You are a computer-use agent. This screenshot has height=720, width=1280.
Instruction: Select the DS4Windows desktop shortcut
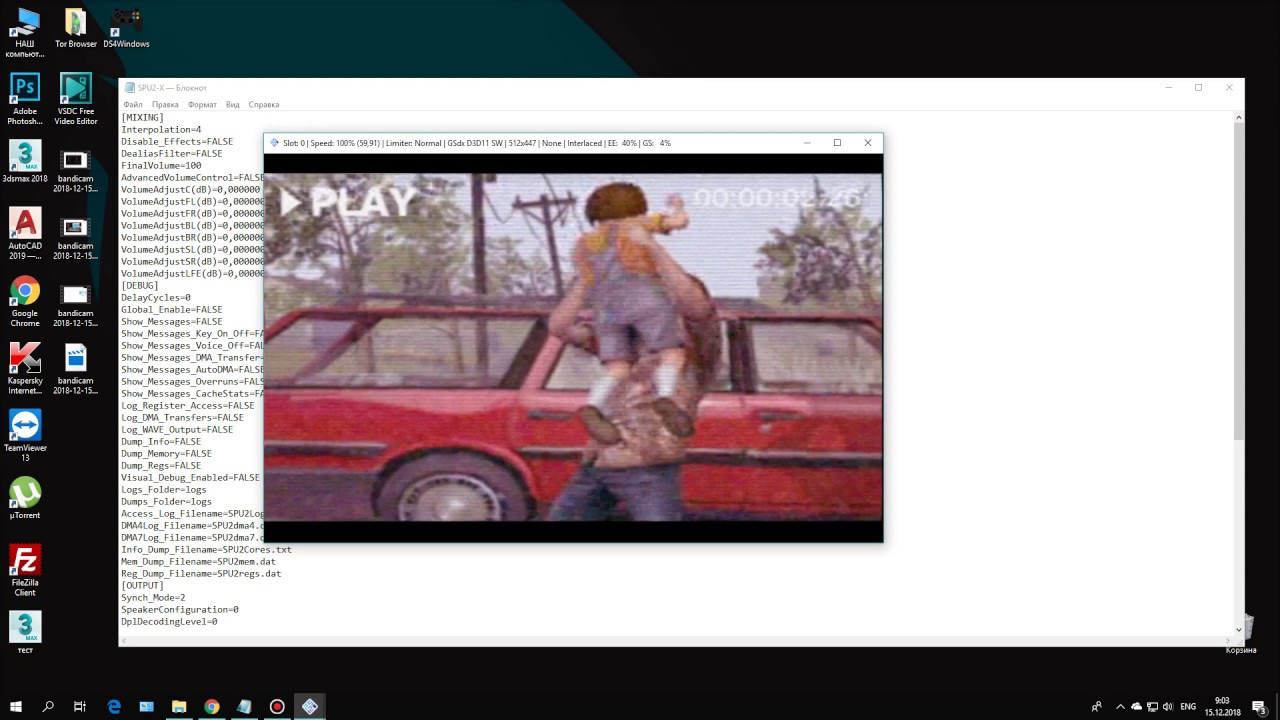click(x=126, y=29)
